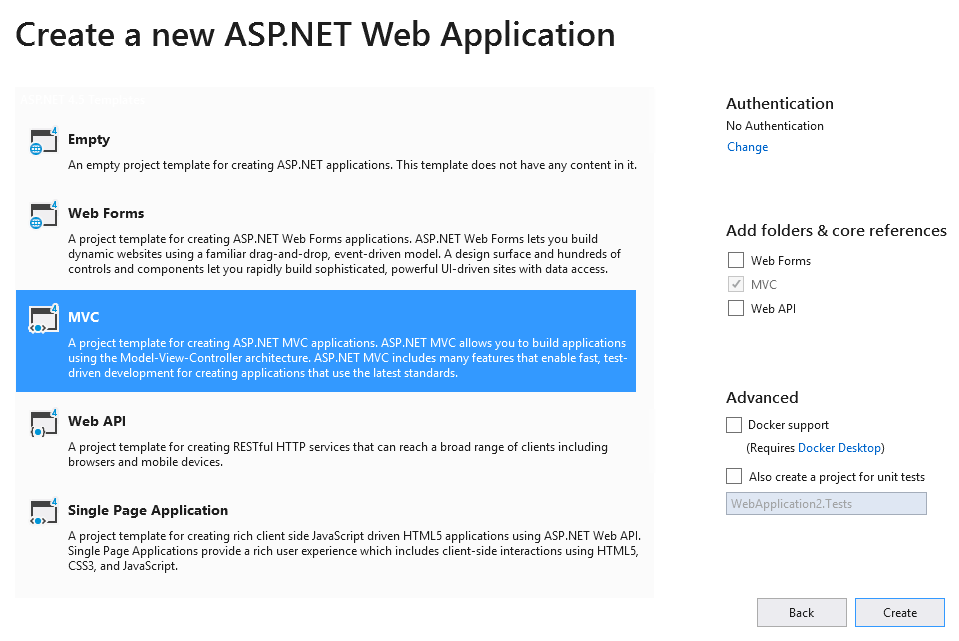The image size is (959, 641).
Task: Tick Also create a project for unit tests
Action: click(735, 477)
